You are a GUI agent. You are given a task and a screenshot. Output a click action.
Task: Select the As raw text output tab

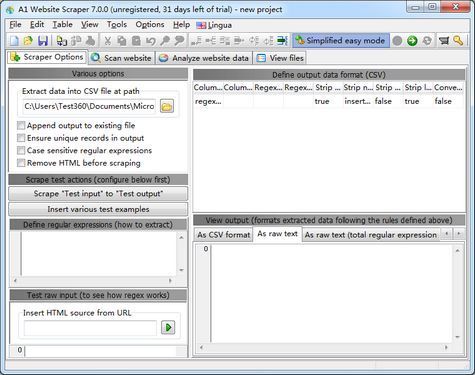coord(277,234)
